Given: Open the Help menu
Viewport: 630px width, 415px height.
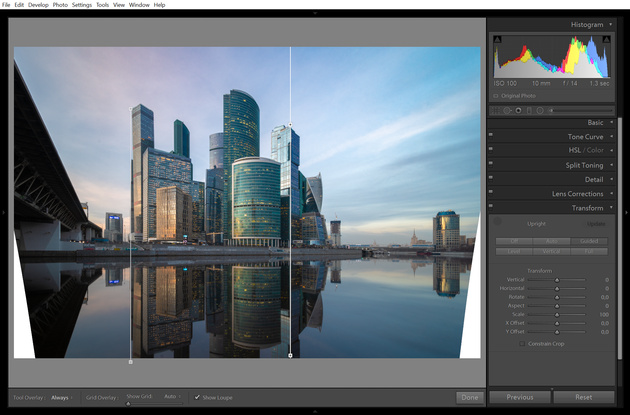Looking at the screenshot, I should pos(160,5).
